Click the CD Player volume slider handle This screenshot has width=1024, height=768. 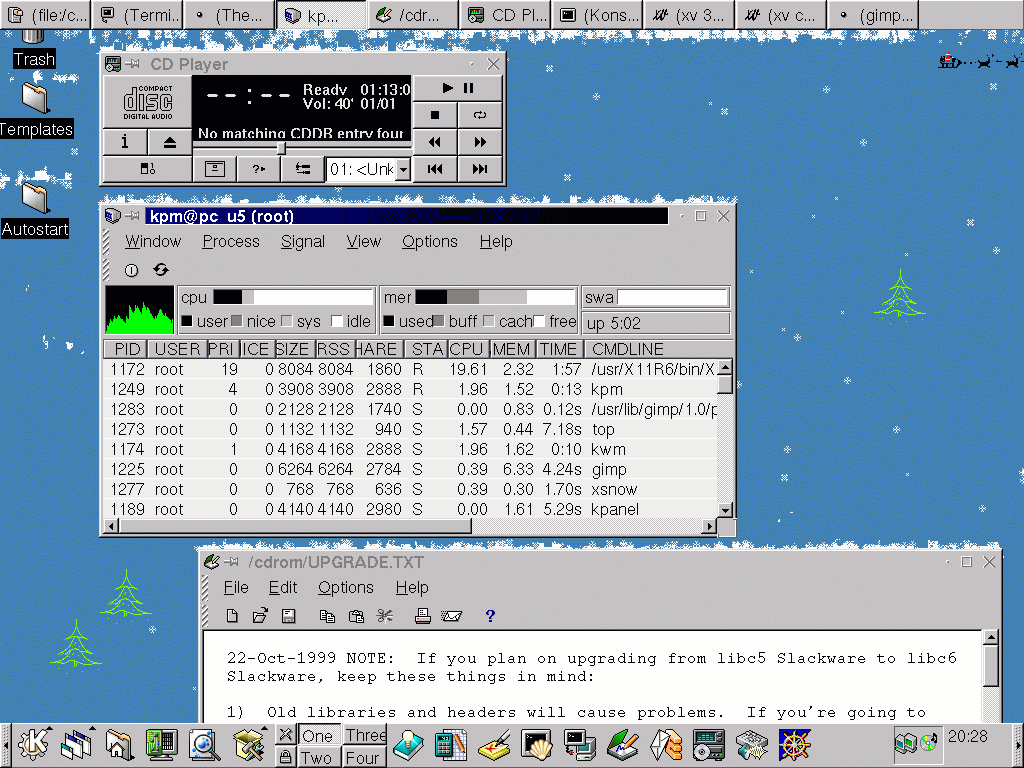281,149
